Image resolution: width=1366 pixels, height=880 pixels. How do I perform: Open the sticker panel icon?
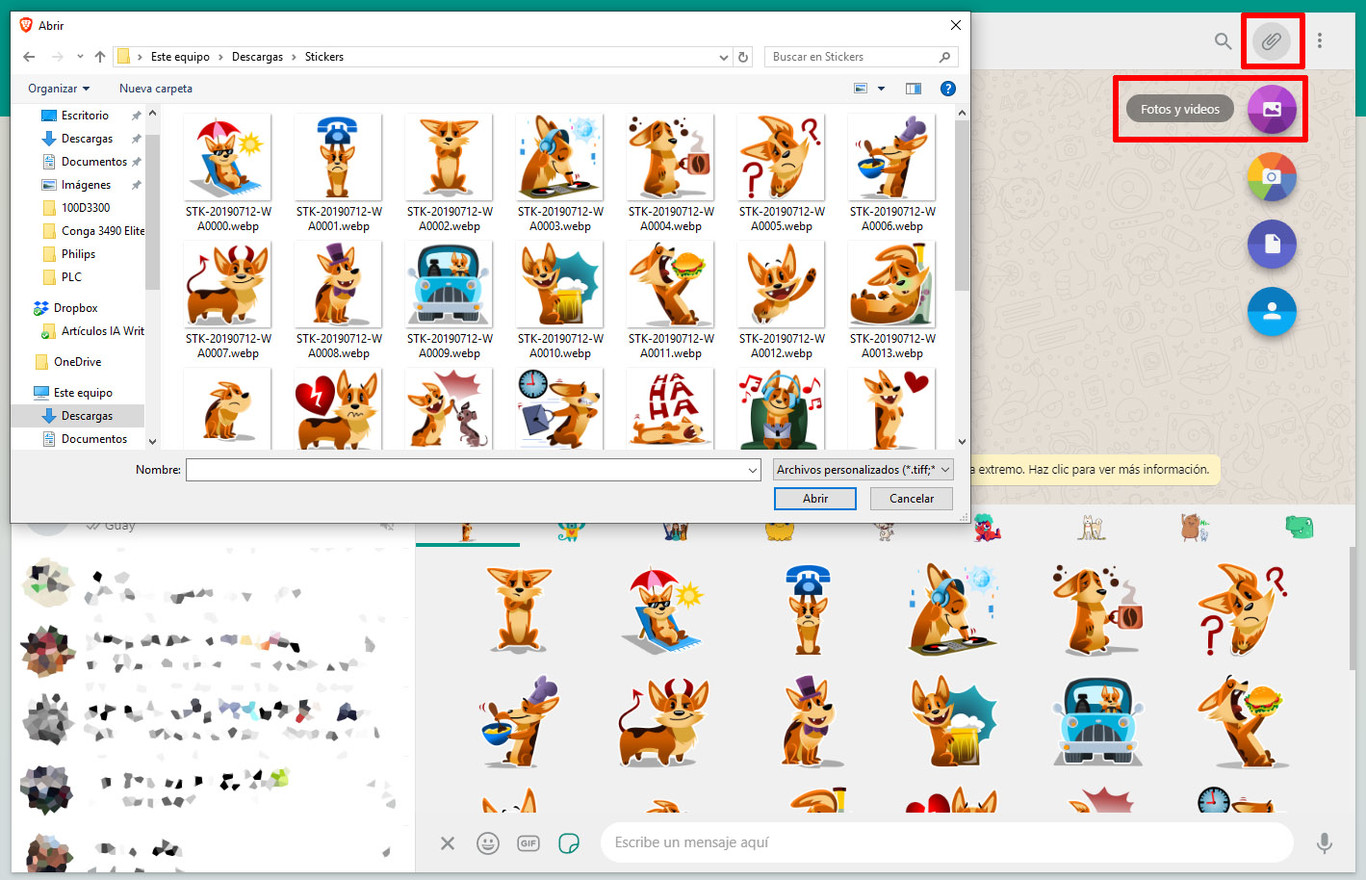pos(567,843)
